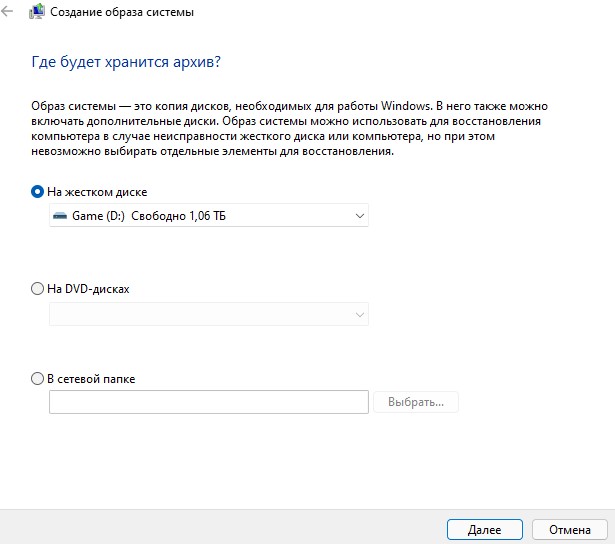The width and height of the screenshot is (615, 544).
Task: Select the 'На жестком диске' radio button
Action: tap(37, 192)
